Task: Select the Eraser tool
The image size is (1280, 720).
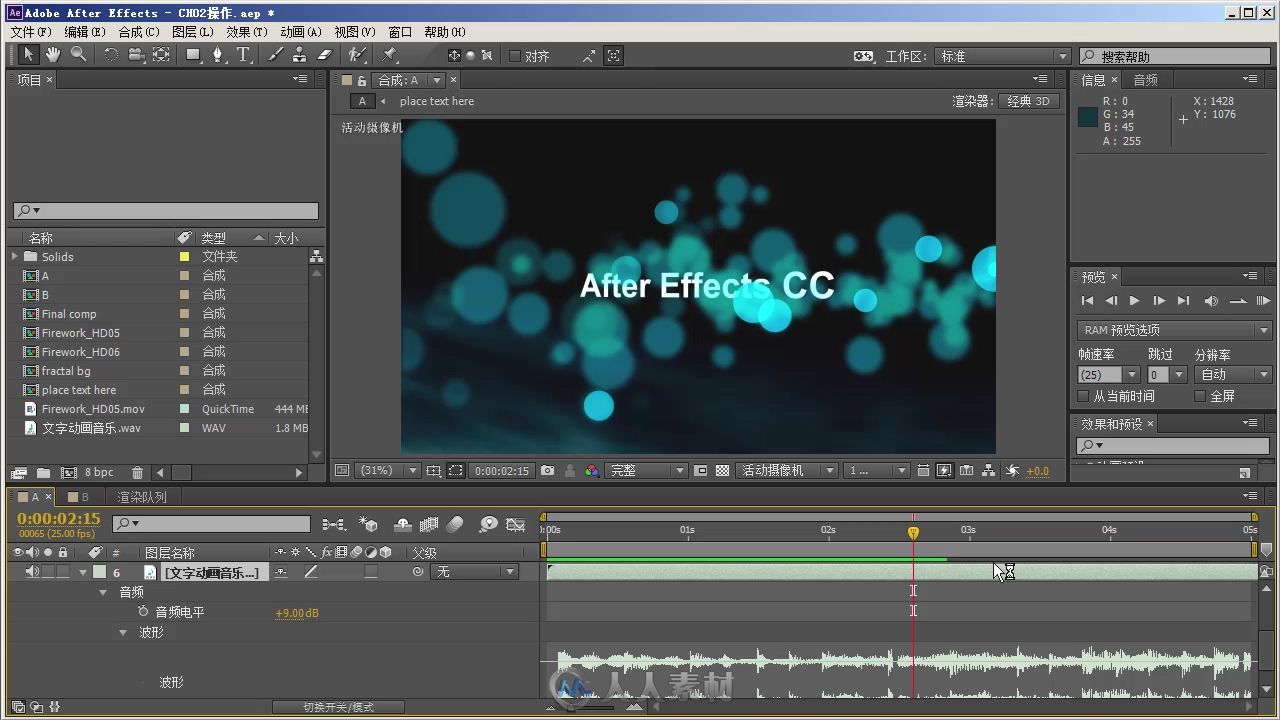Action: pos(324,55)
